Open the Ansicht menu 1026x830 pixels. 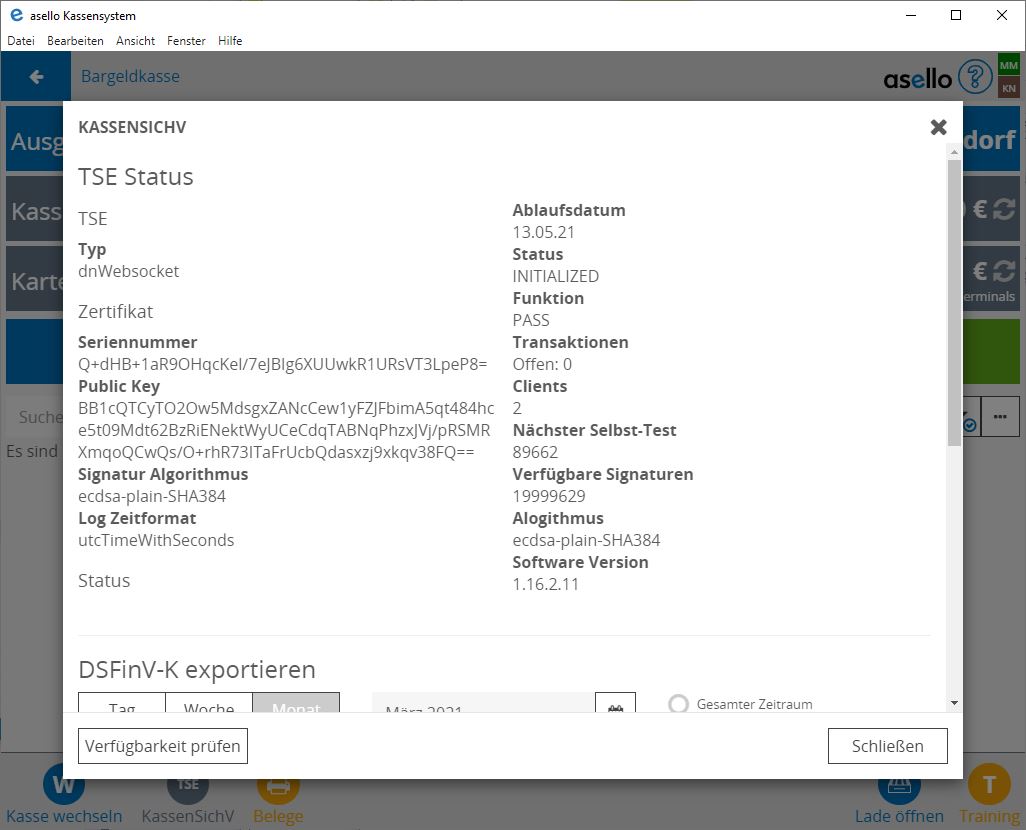tap(135, 41)
